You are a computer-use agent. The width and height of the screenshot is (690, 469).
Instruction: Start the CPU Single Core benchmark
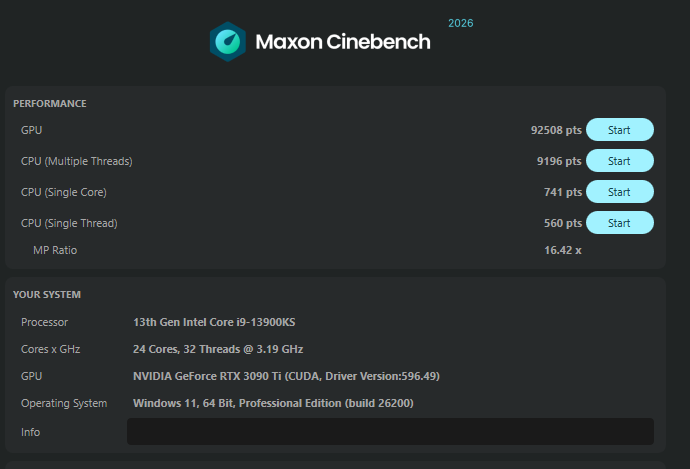620,192
